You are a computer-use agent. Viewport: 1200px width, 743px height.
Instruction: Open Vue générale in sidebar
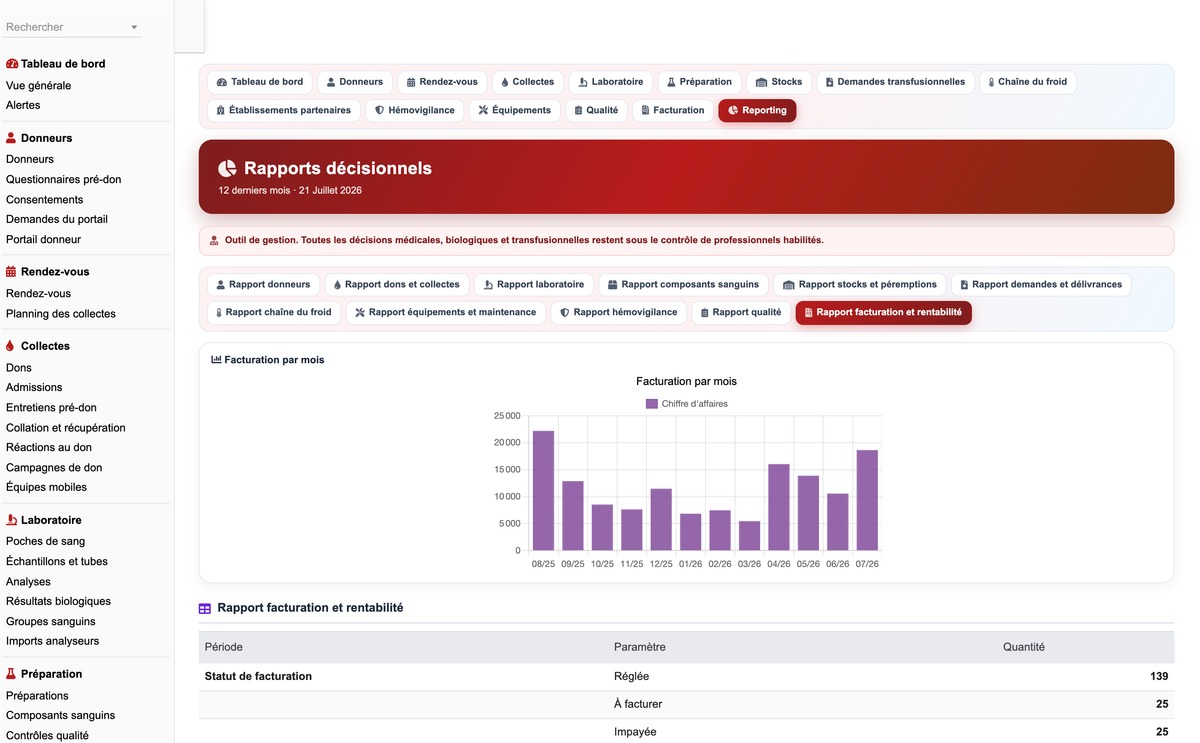38,86
